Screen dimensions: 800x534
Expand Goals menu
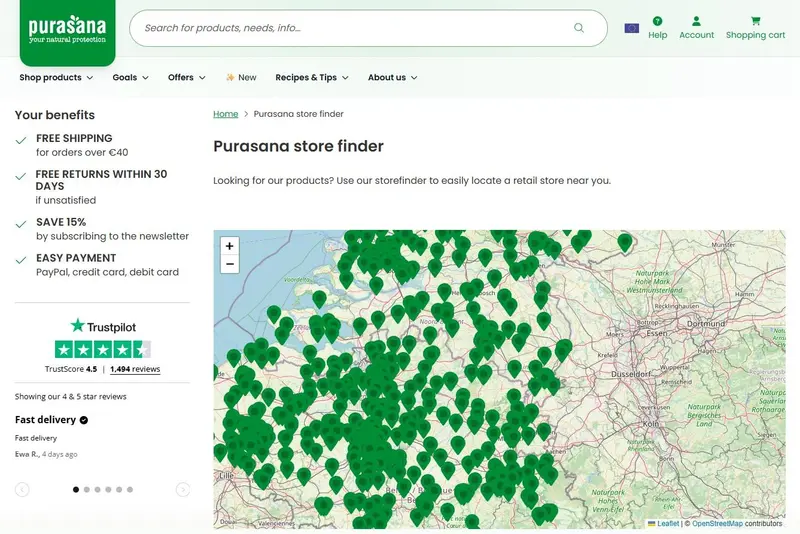(131, 78)
